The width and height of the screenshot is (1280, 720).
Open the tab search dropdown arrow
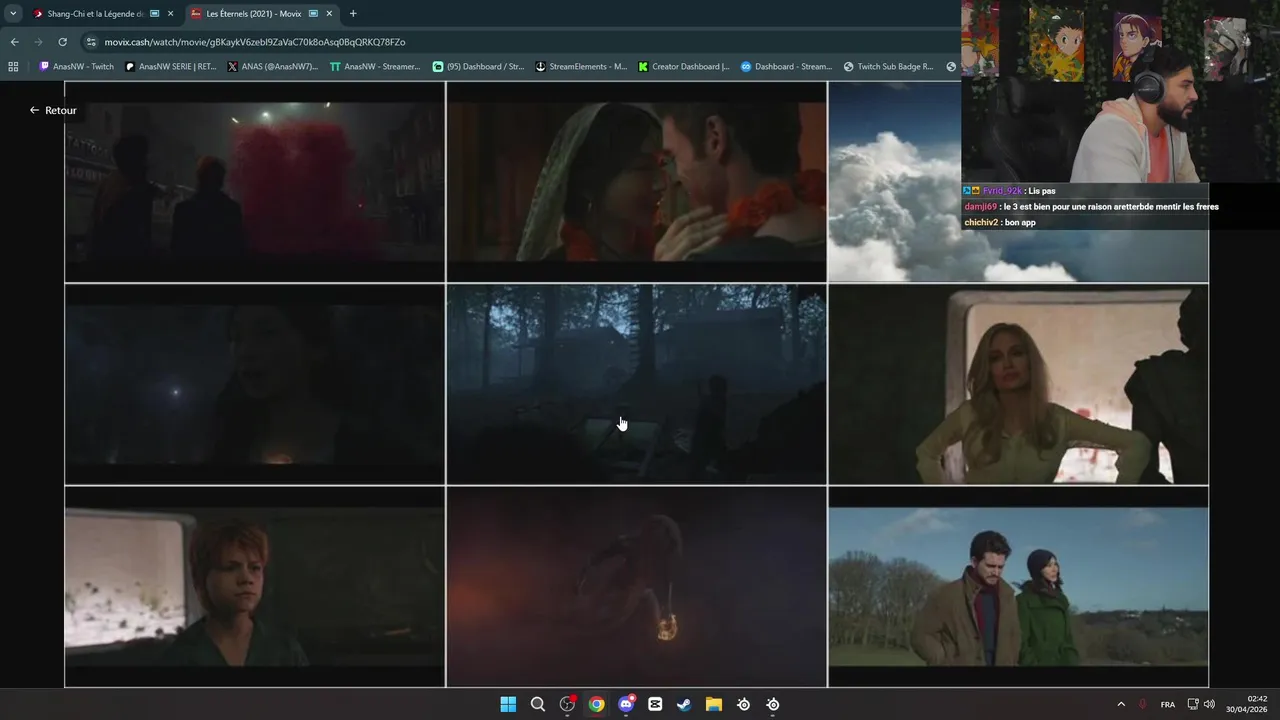click(x=13, y=14)
